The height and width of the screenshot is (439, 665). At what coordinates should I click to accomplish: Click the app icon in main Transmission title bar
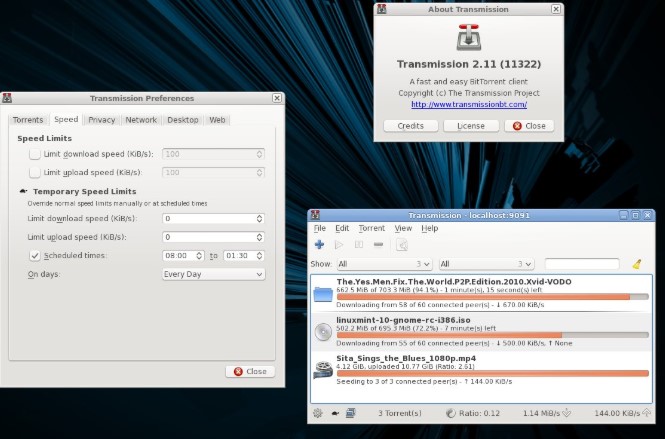tap(315, 215)
